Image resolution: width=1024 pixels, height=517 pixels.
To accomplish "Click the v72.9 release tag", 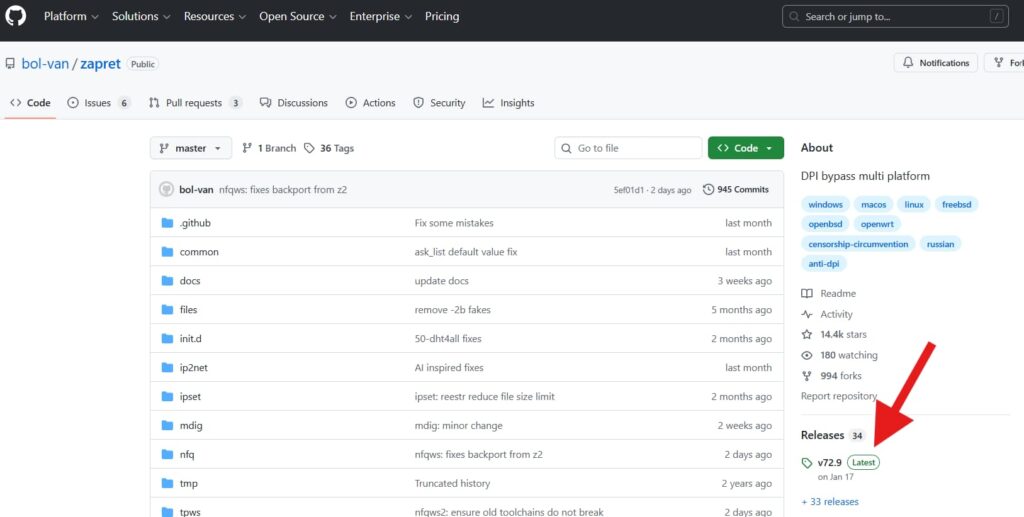I will pos(829,463).
